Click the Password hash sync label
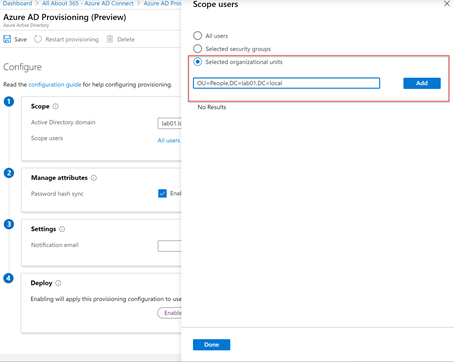This screenshot has height=362, width=454. tap(57, 194)
